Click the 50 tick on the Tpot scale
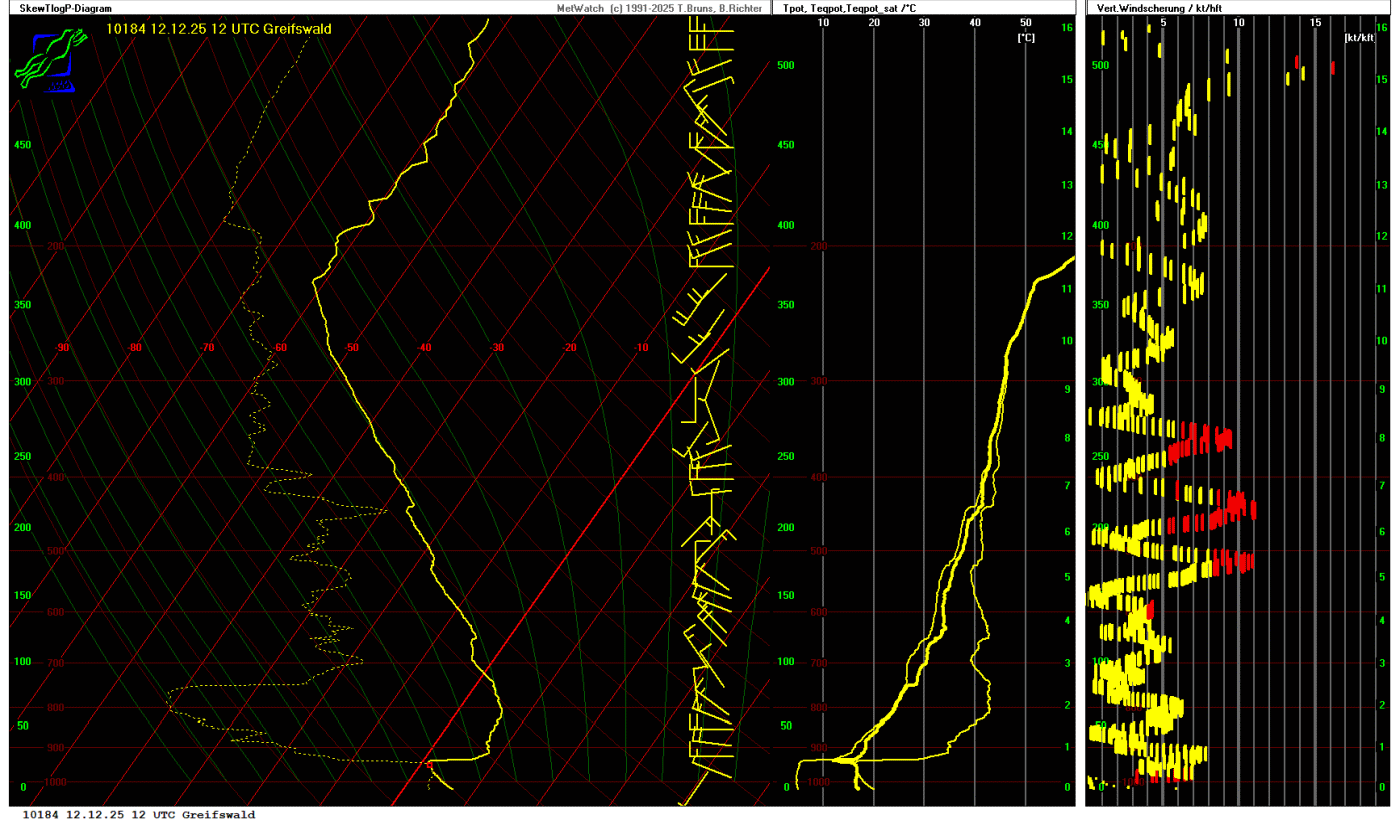Image resolution: width=1400 pixels, height=825 pixels. 1025,22
